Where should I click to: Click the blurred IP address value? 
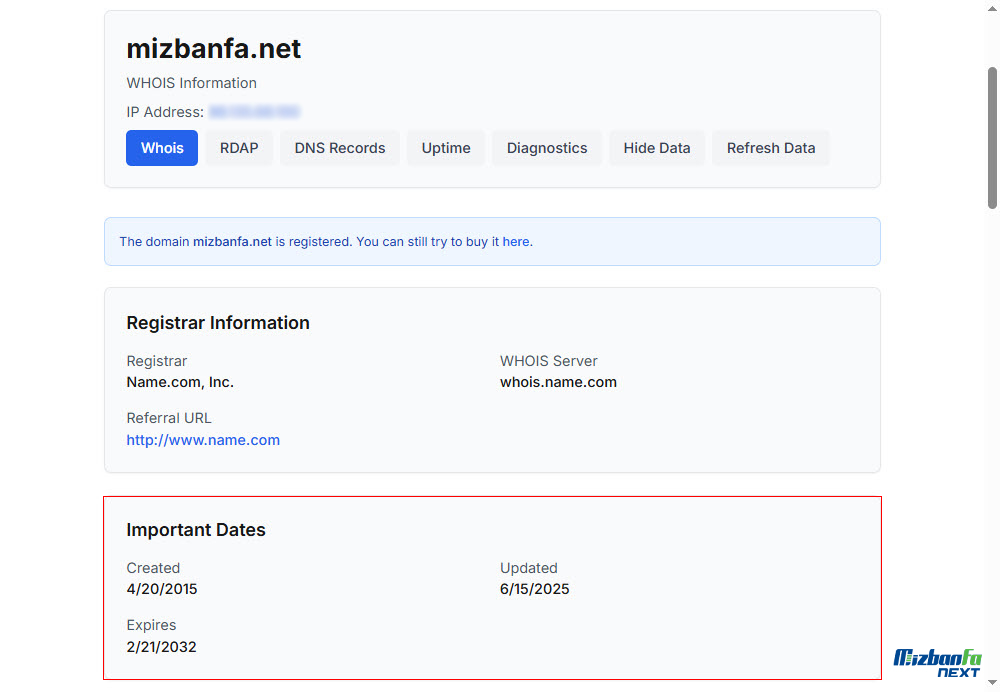coord(254,112)
